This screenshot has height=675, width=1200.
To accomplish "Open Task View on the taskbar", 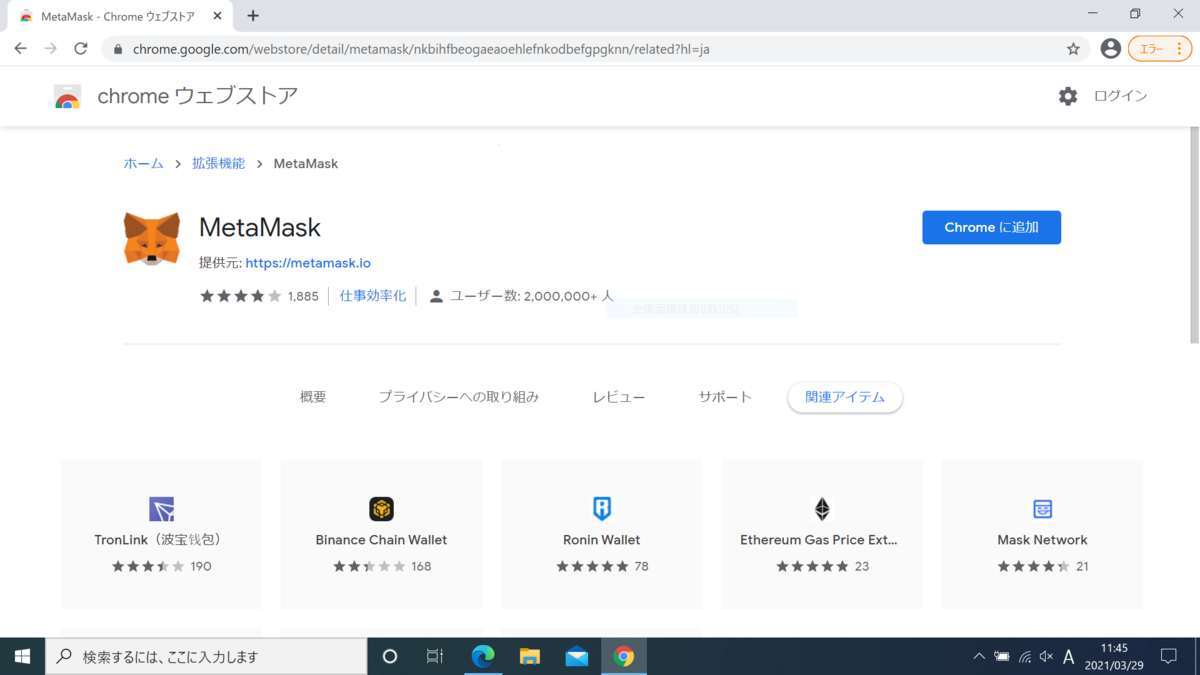I will click(435, 656).
